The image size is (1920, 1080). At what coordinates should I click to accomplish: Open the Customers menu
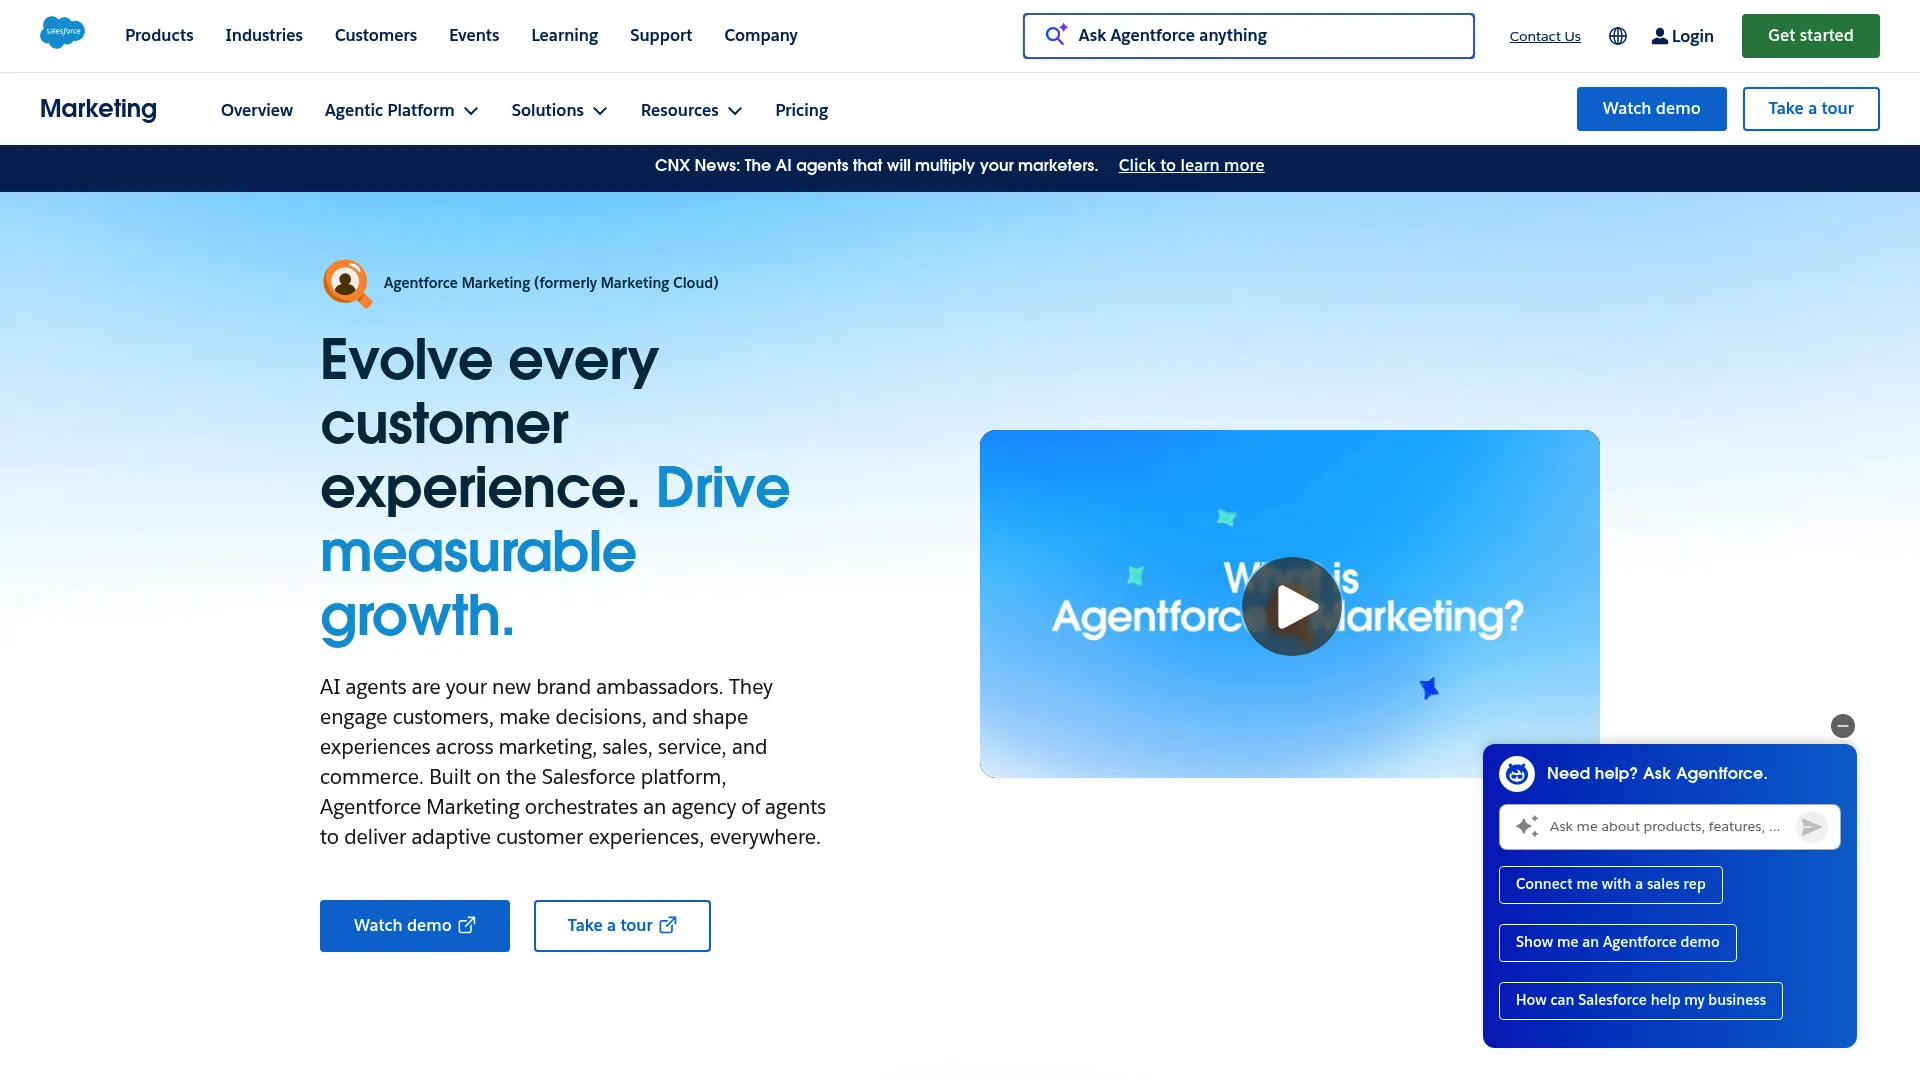[x=376, y=35]
